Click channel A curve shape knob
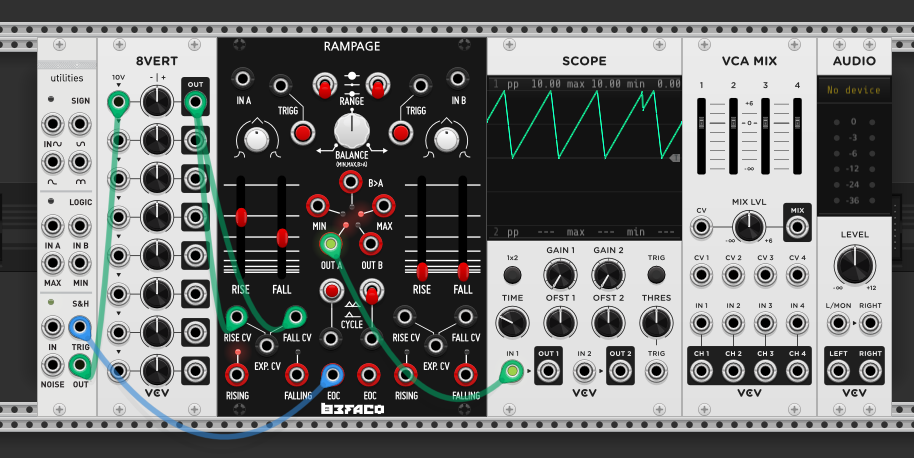This screenshot has height=458, width=914. [x=257, y=139]
